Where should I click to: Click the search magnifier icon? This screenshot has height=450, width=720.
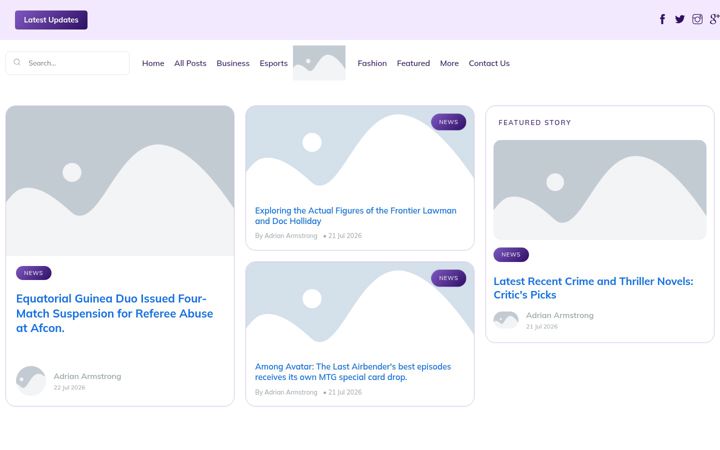click(17, 62)
